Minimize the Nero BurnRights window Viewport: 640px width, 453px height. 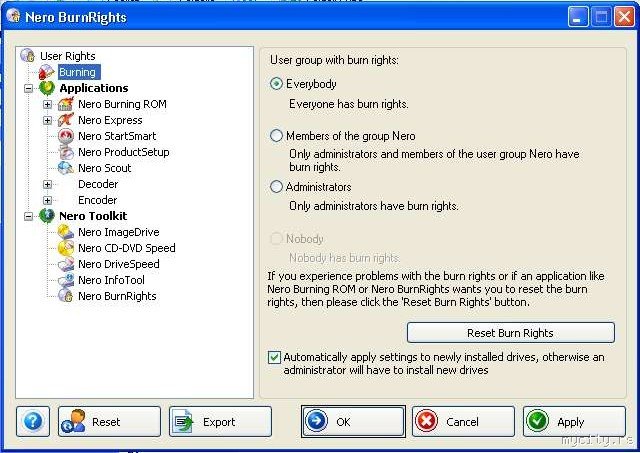click(578, 17)
